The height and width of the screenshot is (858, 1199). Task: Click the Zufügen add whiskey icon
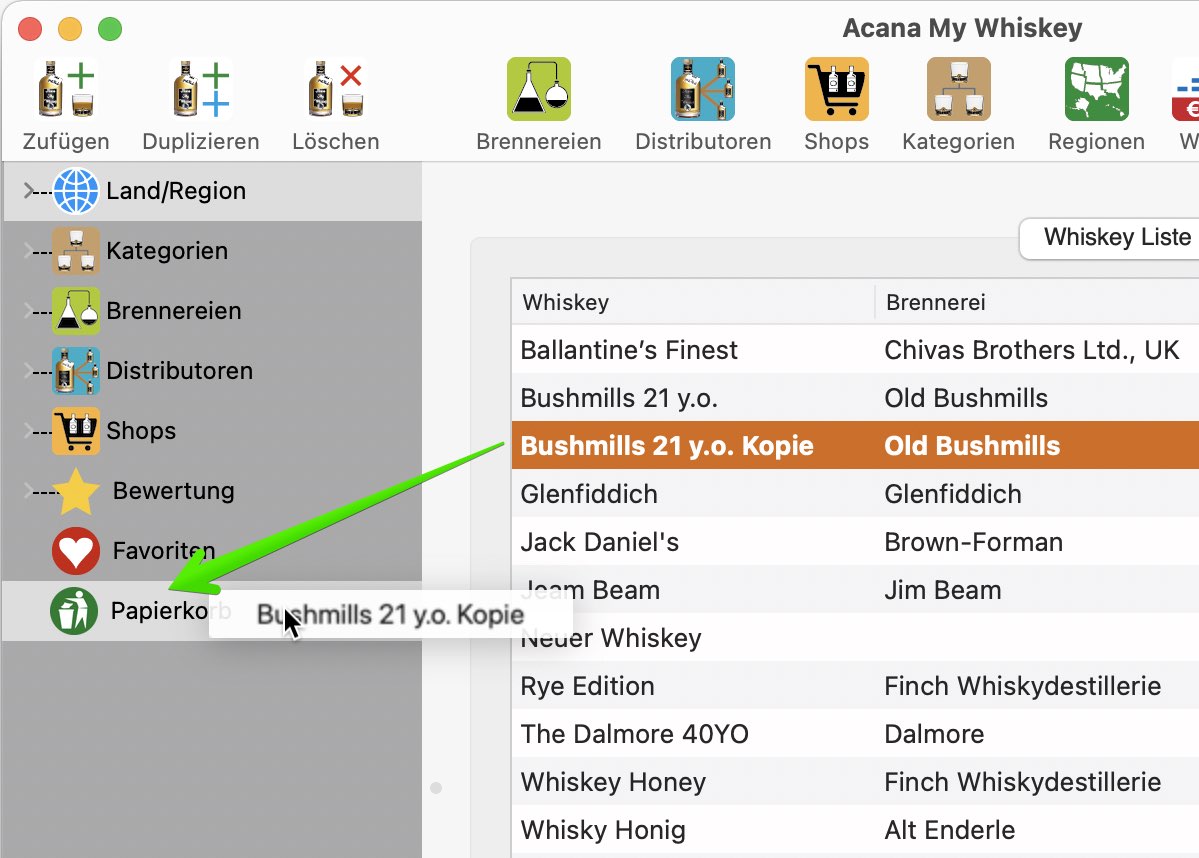tap(66, 89)
